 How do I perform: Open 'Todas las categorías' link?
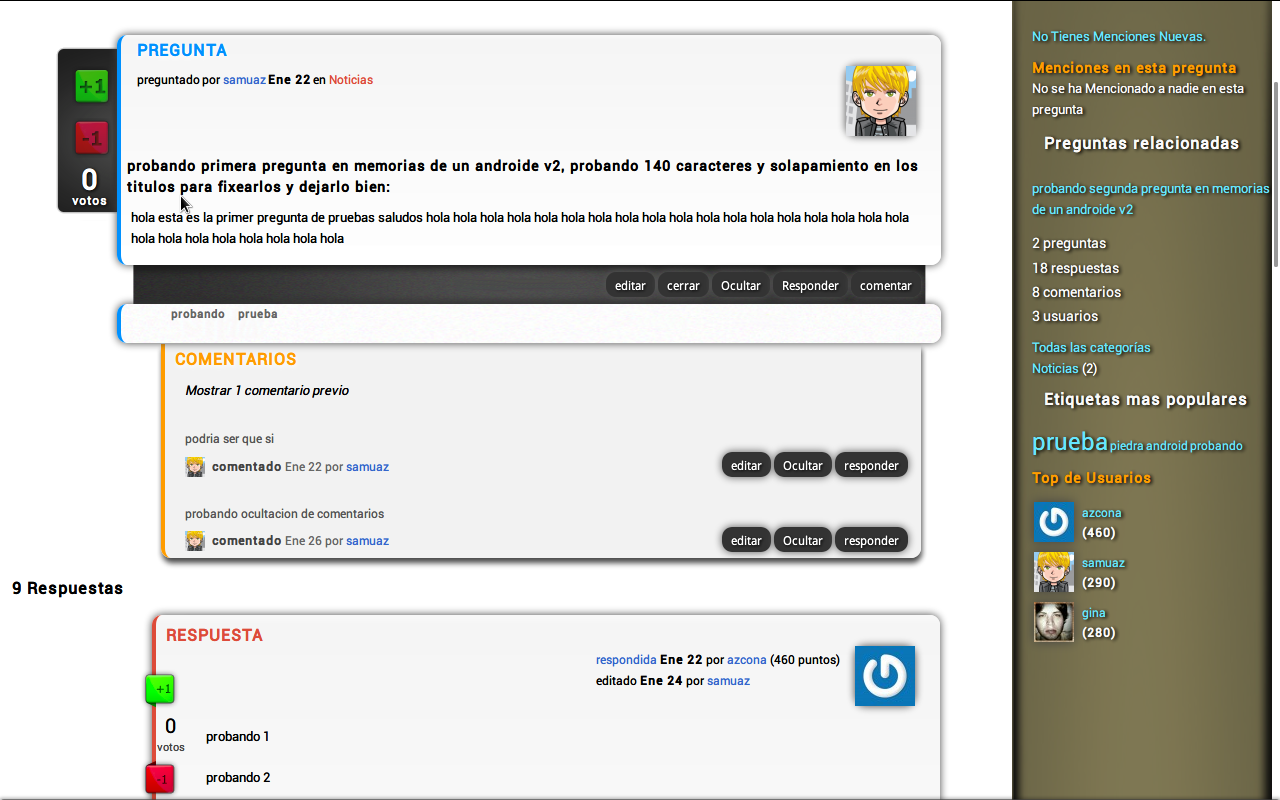click(x=1091, y=348)
